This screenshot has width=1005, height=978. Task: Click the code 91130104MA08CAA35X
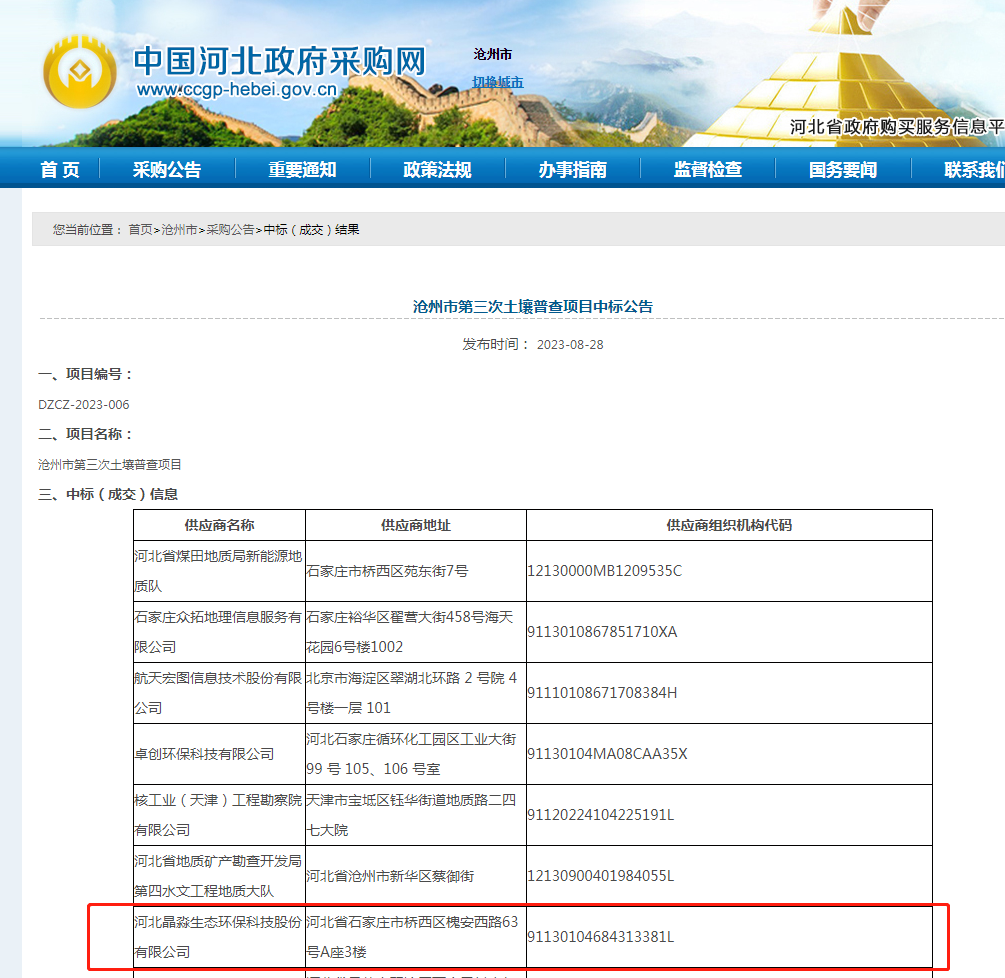point(607,754)
